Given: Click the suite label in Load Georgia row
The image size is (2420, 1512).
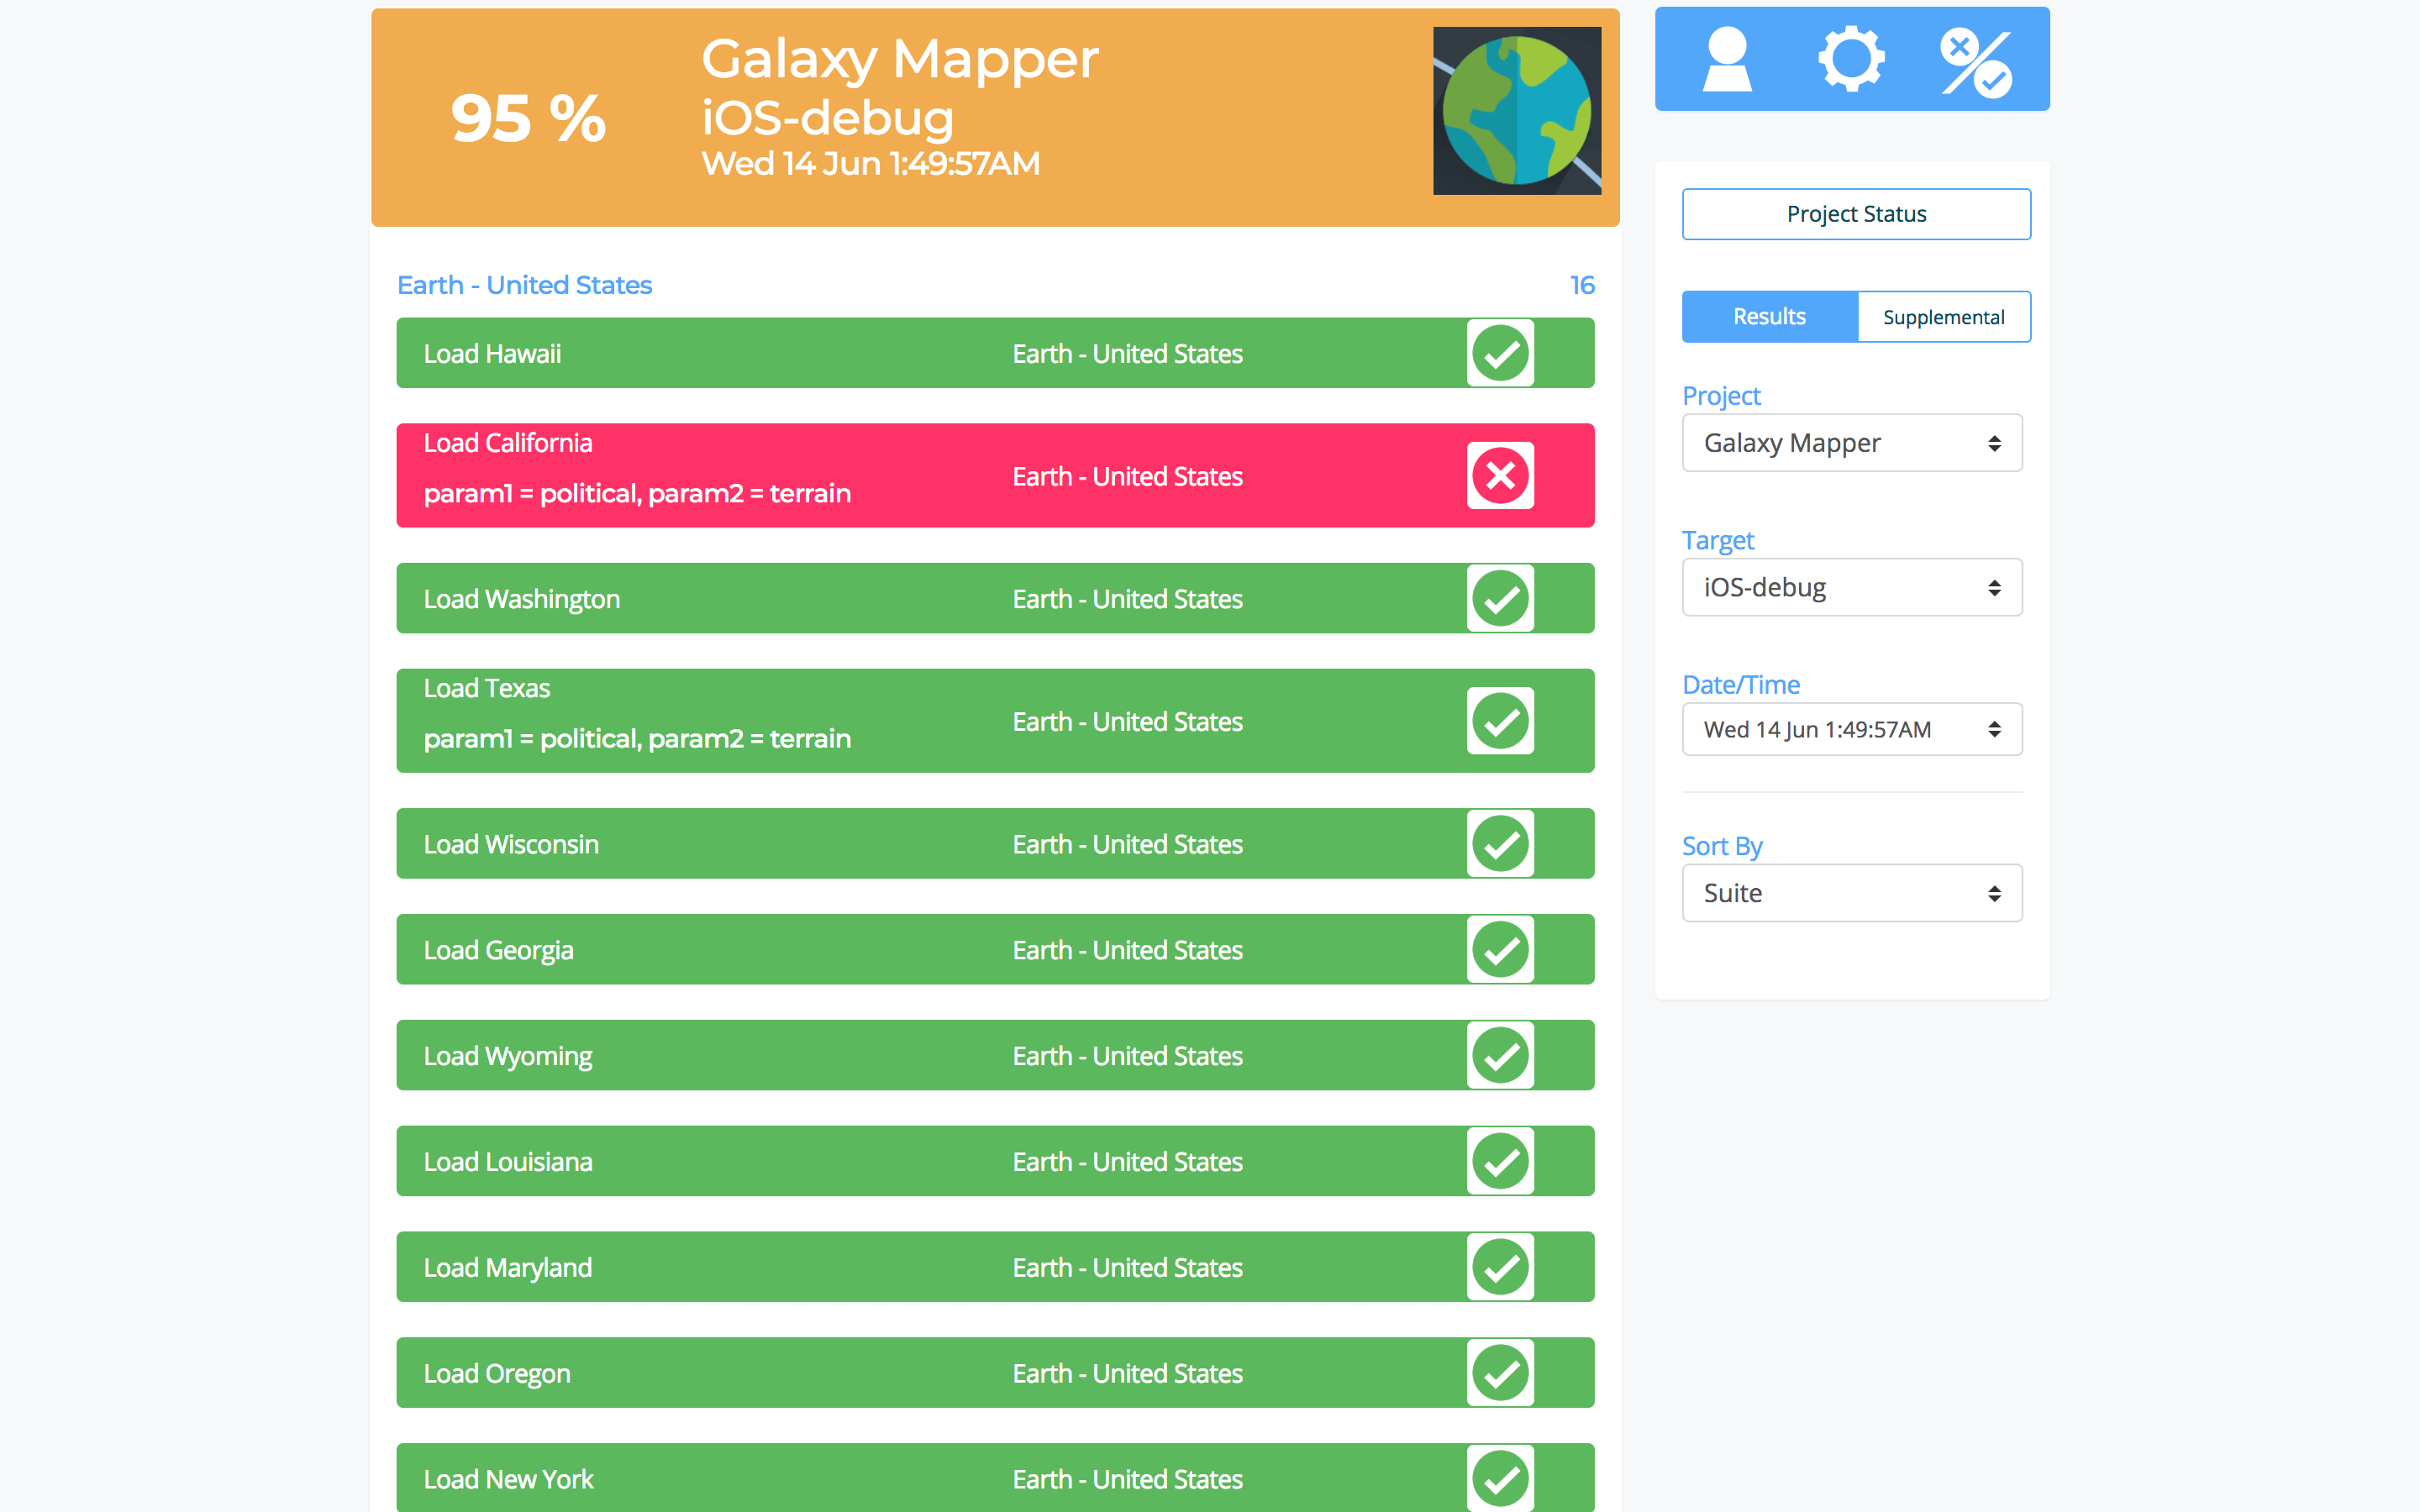Looking at the screenshot, I should [1127, 950].
